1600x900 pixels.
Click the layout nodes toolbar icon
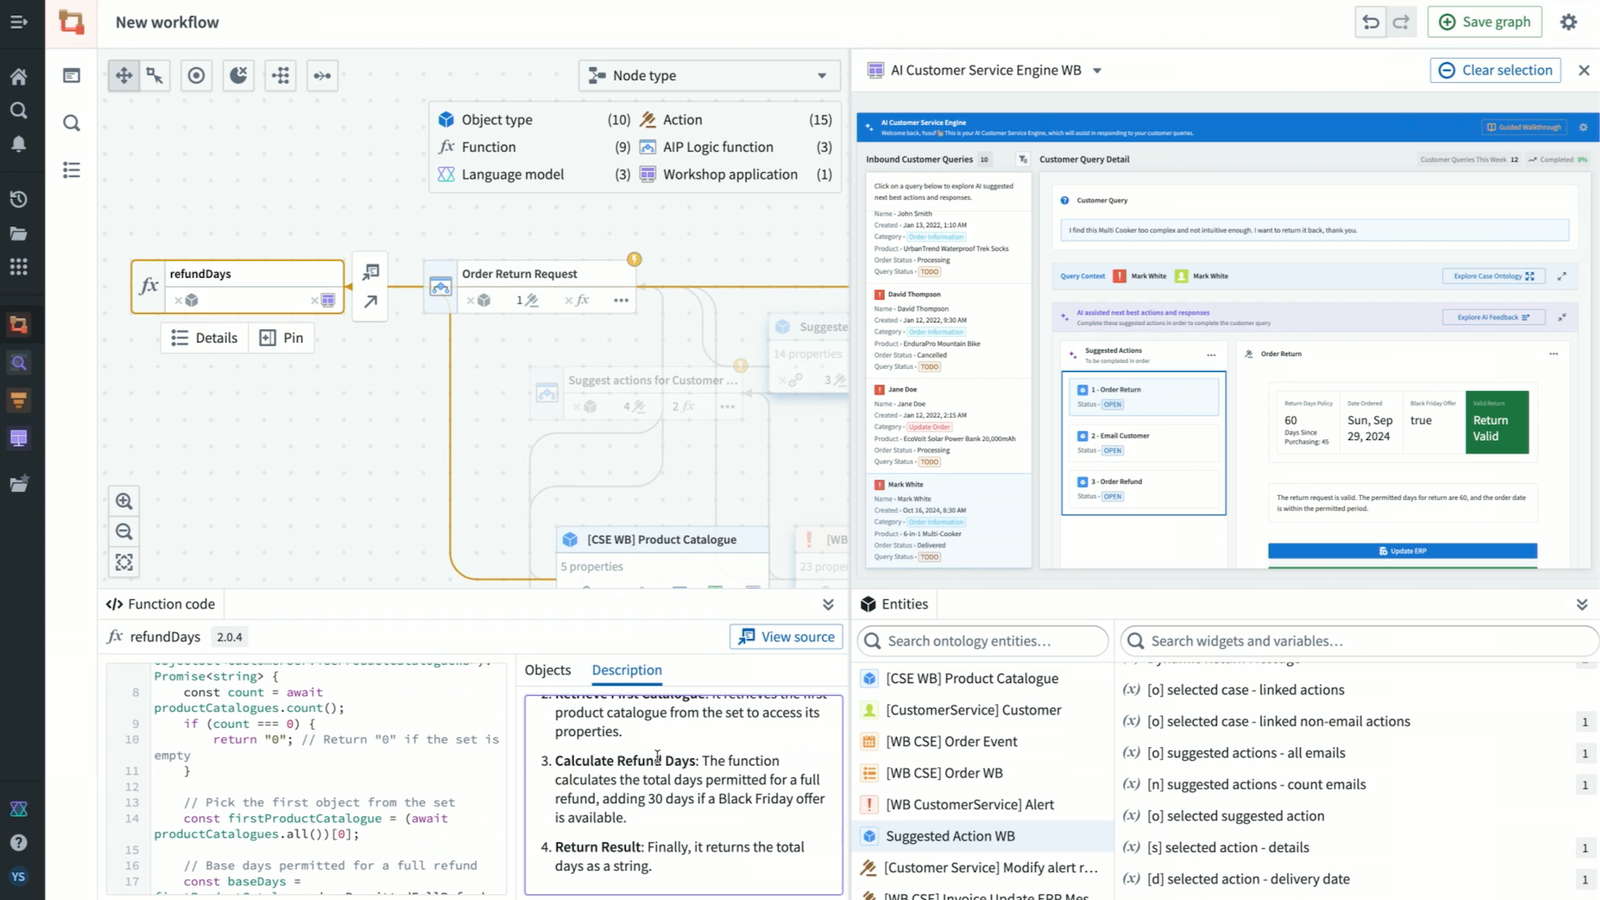coord(281,76)
